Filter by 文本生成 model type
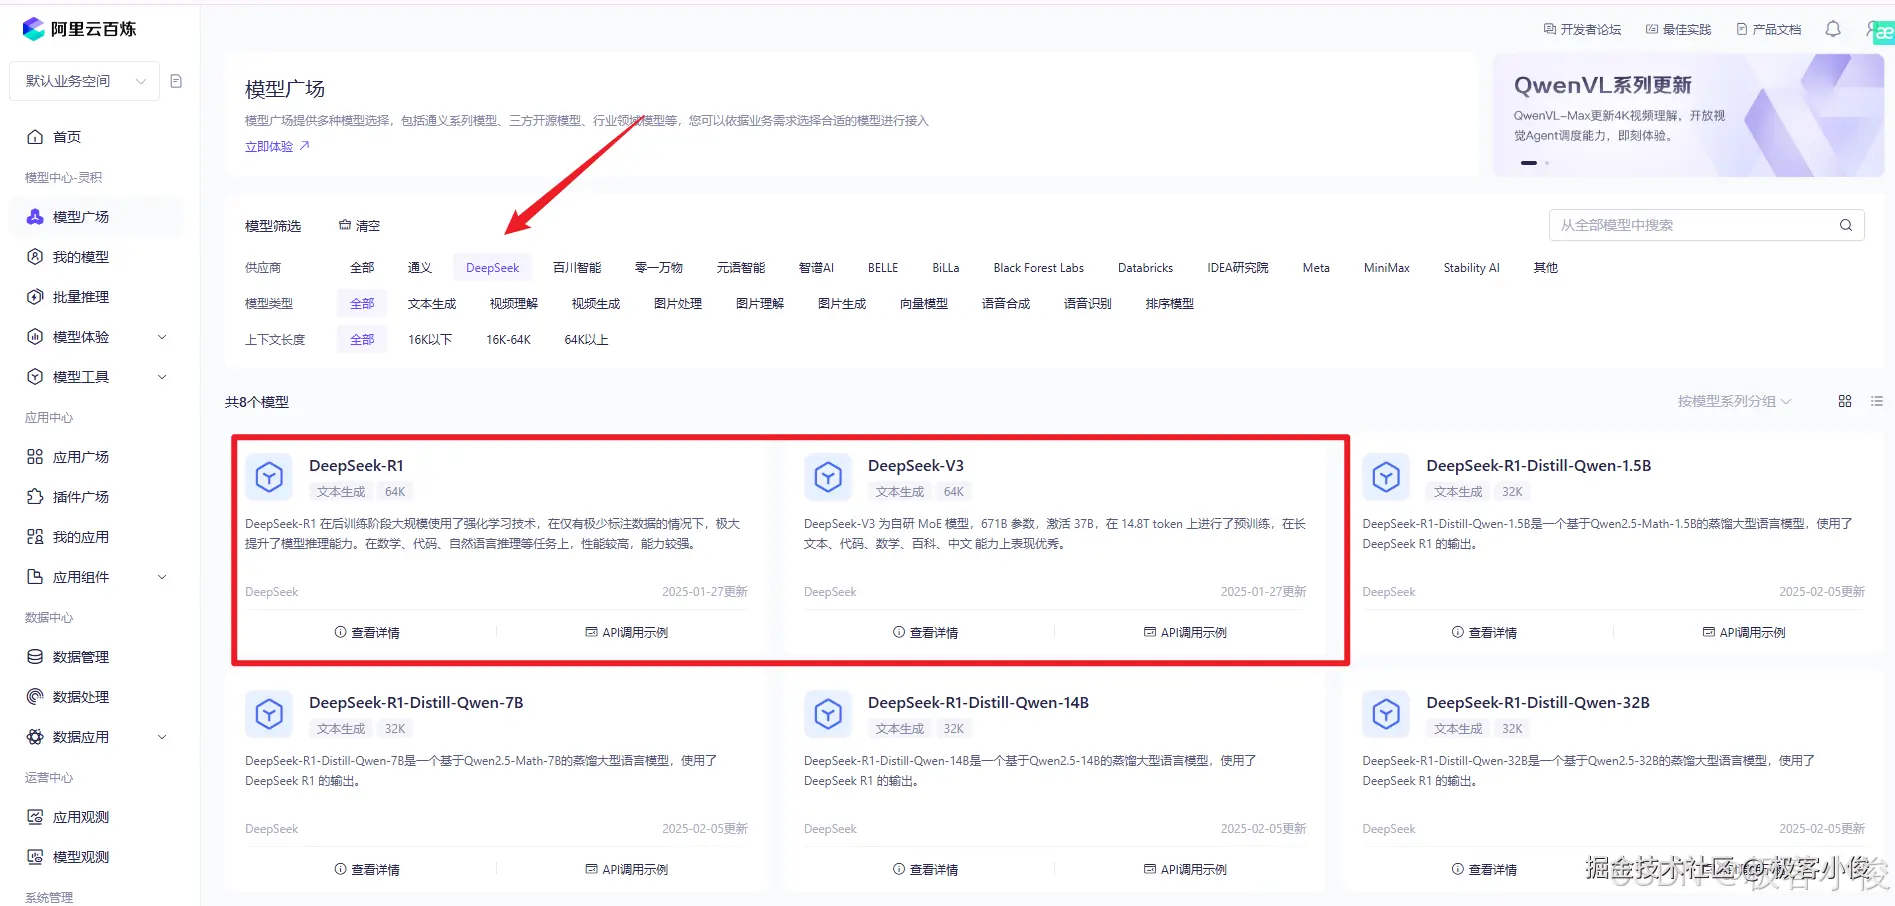 tap(432, 304)
